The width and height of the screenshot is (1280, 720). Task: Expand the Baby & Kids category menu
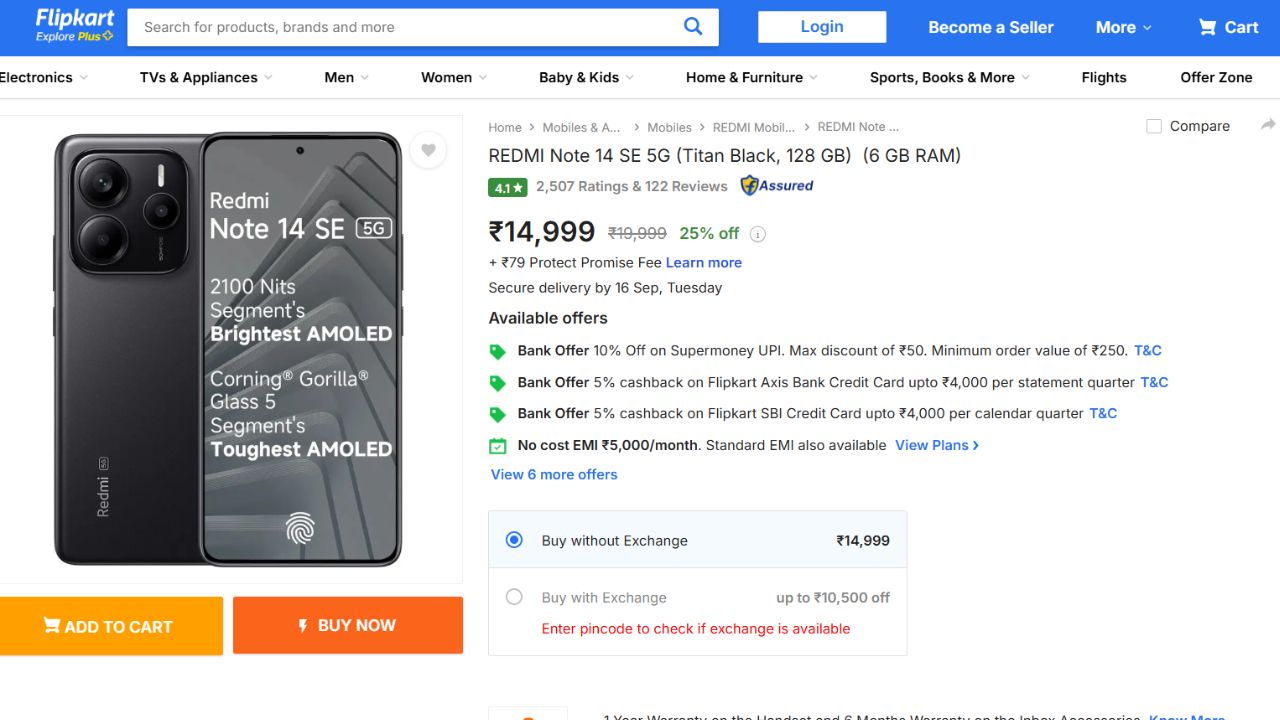pos(587,77)
